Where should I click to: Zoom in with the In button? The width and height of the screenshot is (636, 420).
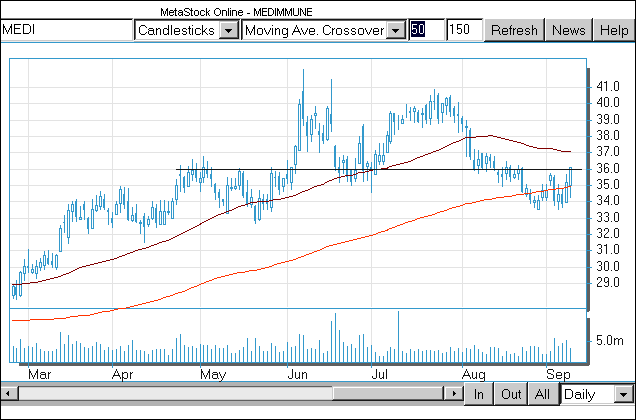pyautogui.click(x=479, y=394)
